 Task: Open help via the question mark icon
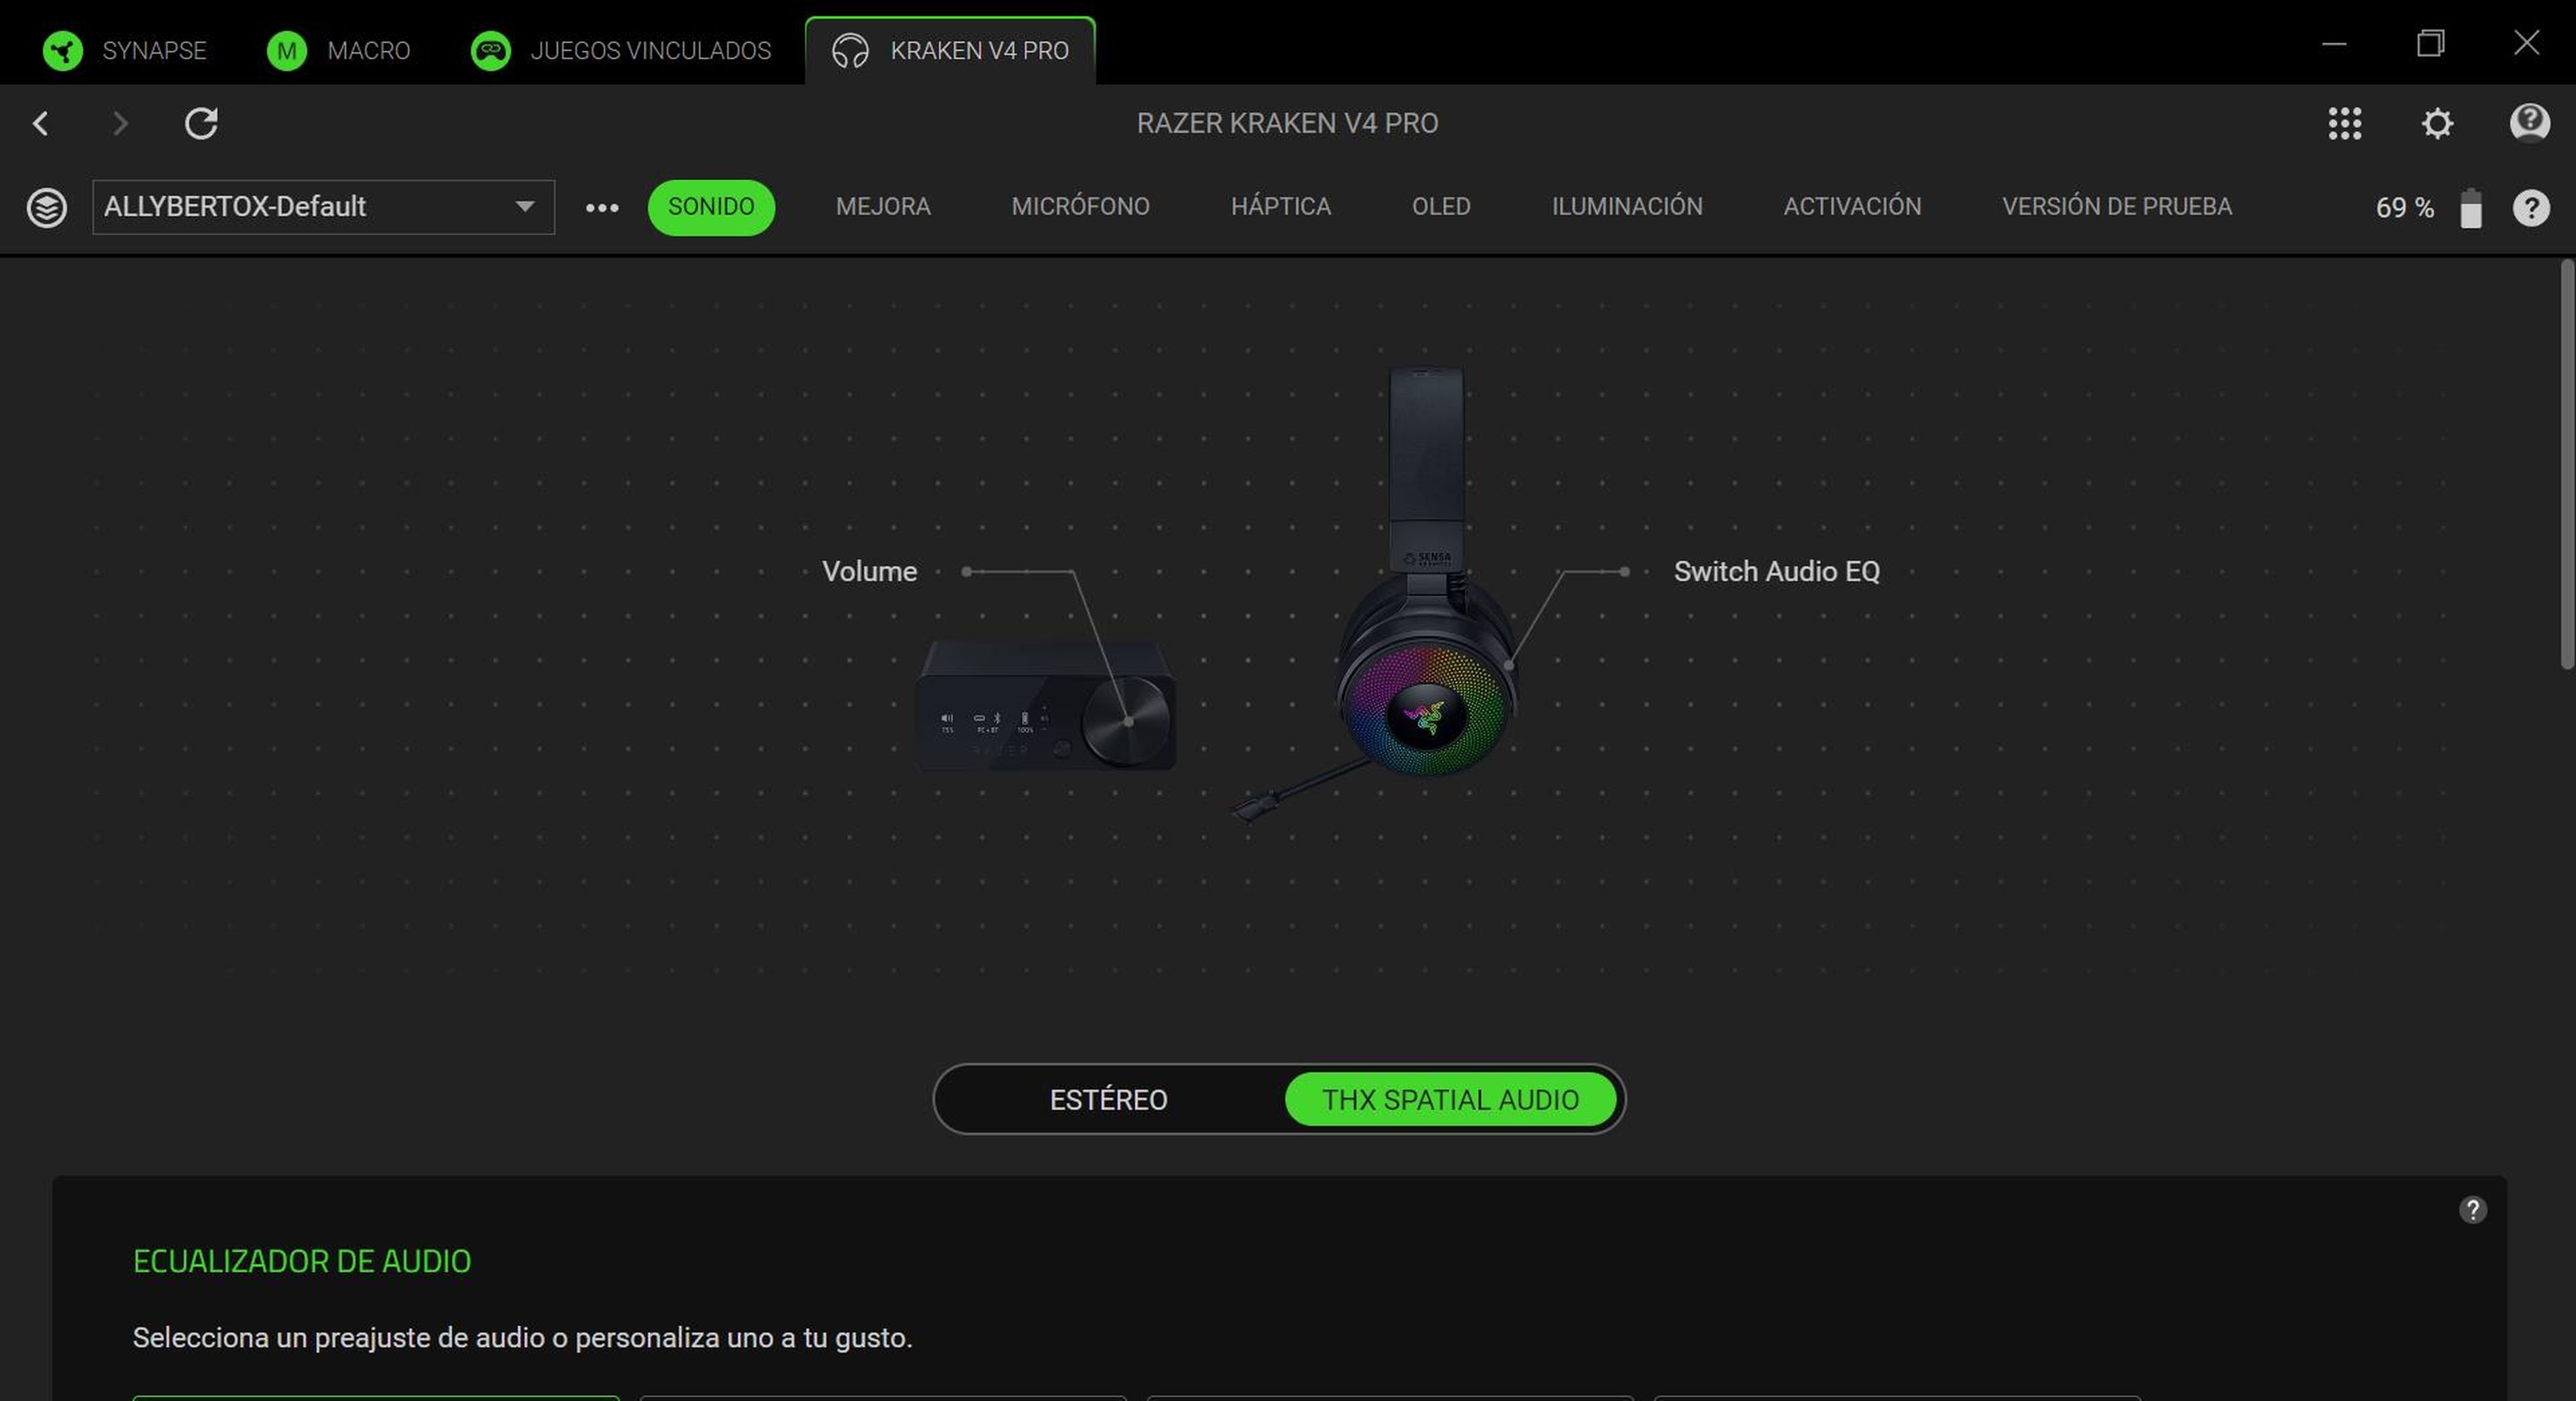click(x=2532, y=207)
